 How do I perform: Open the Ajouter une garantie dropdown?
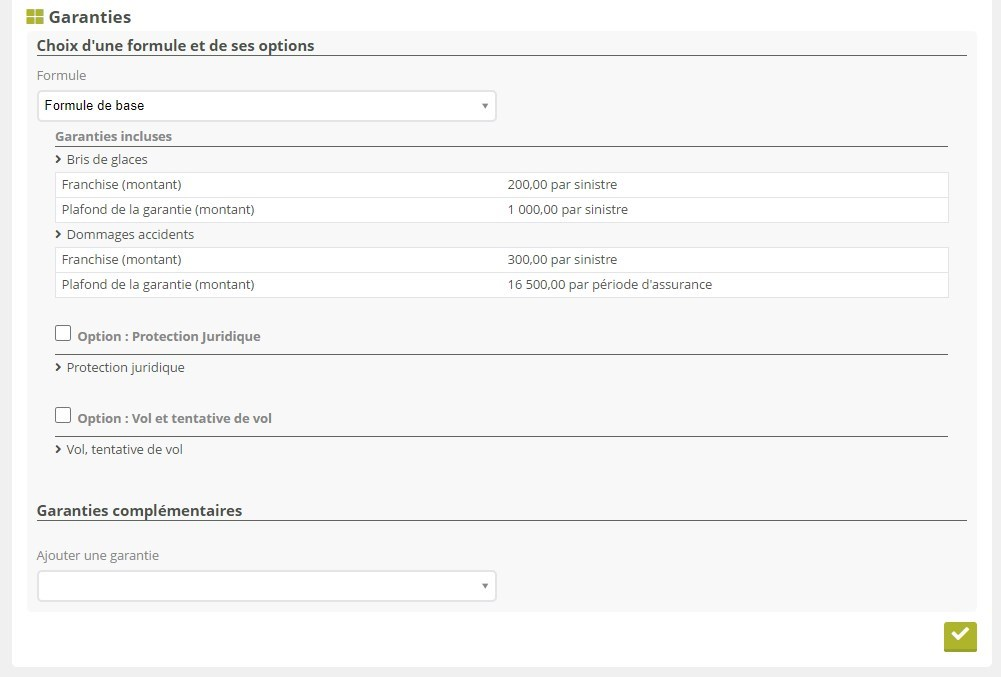266,586
